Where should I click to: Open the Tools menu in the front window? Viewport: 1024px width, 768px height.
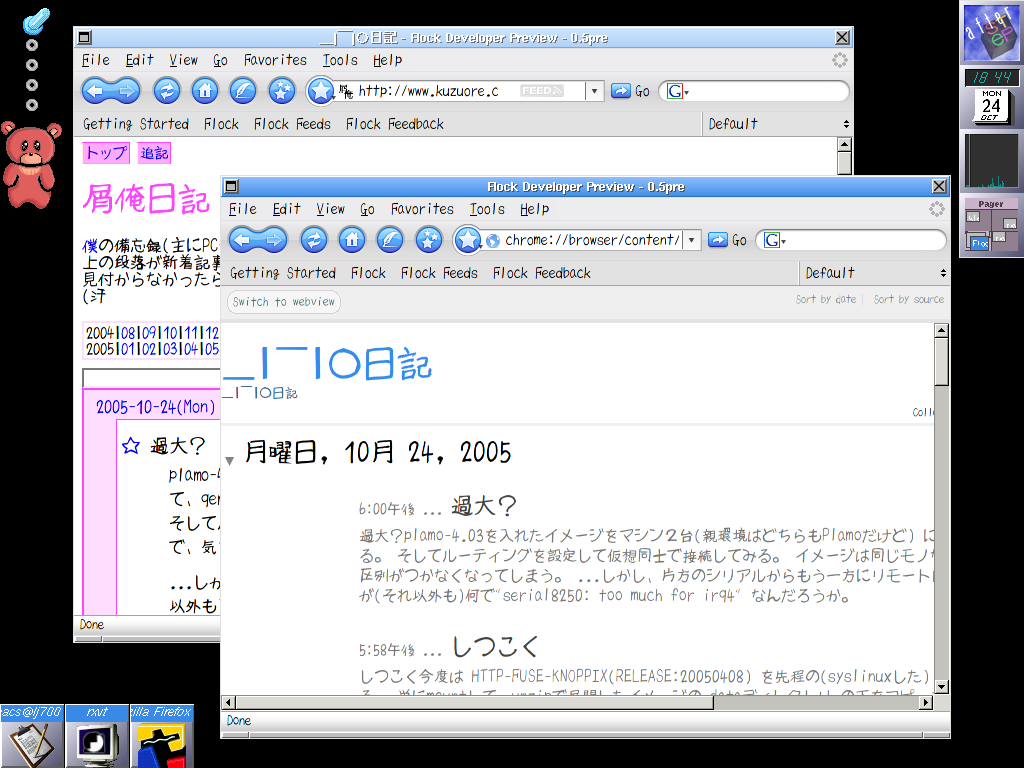click(487, 209)
